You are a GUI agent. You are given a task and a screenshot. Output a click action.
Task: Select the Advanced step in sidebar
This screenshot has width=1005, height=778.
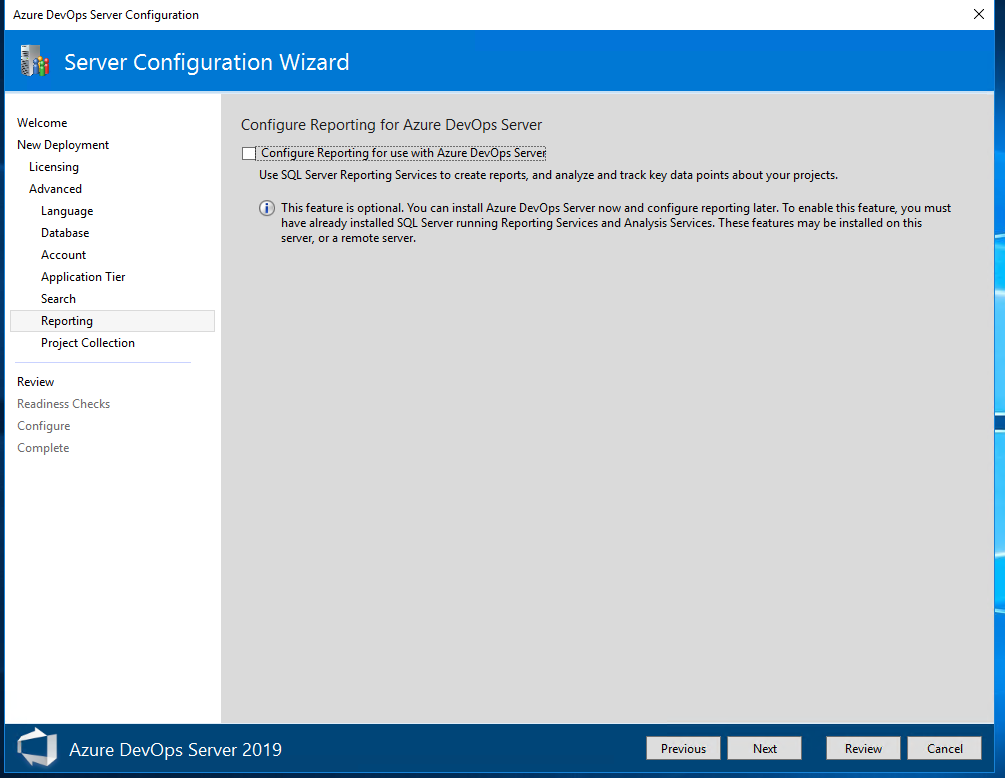tap(55, 188)
